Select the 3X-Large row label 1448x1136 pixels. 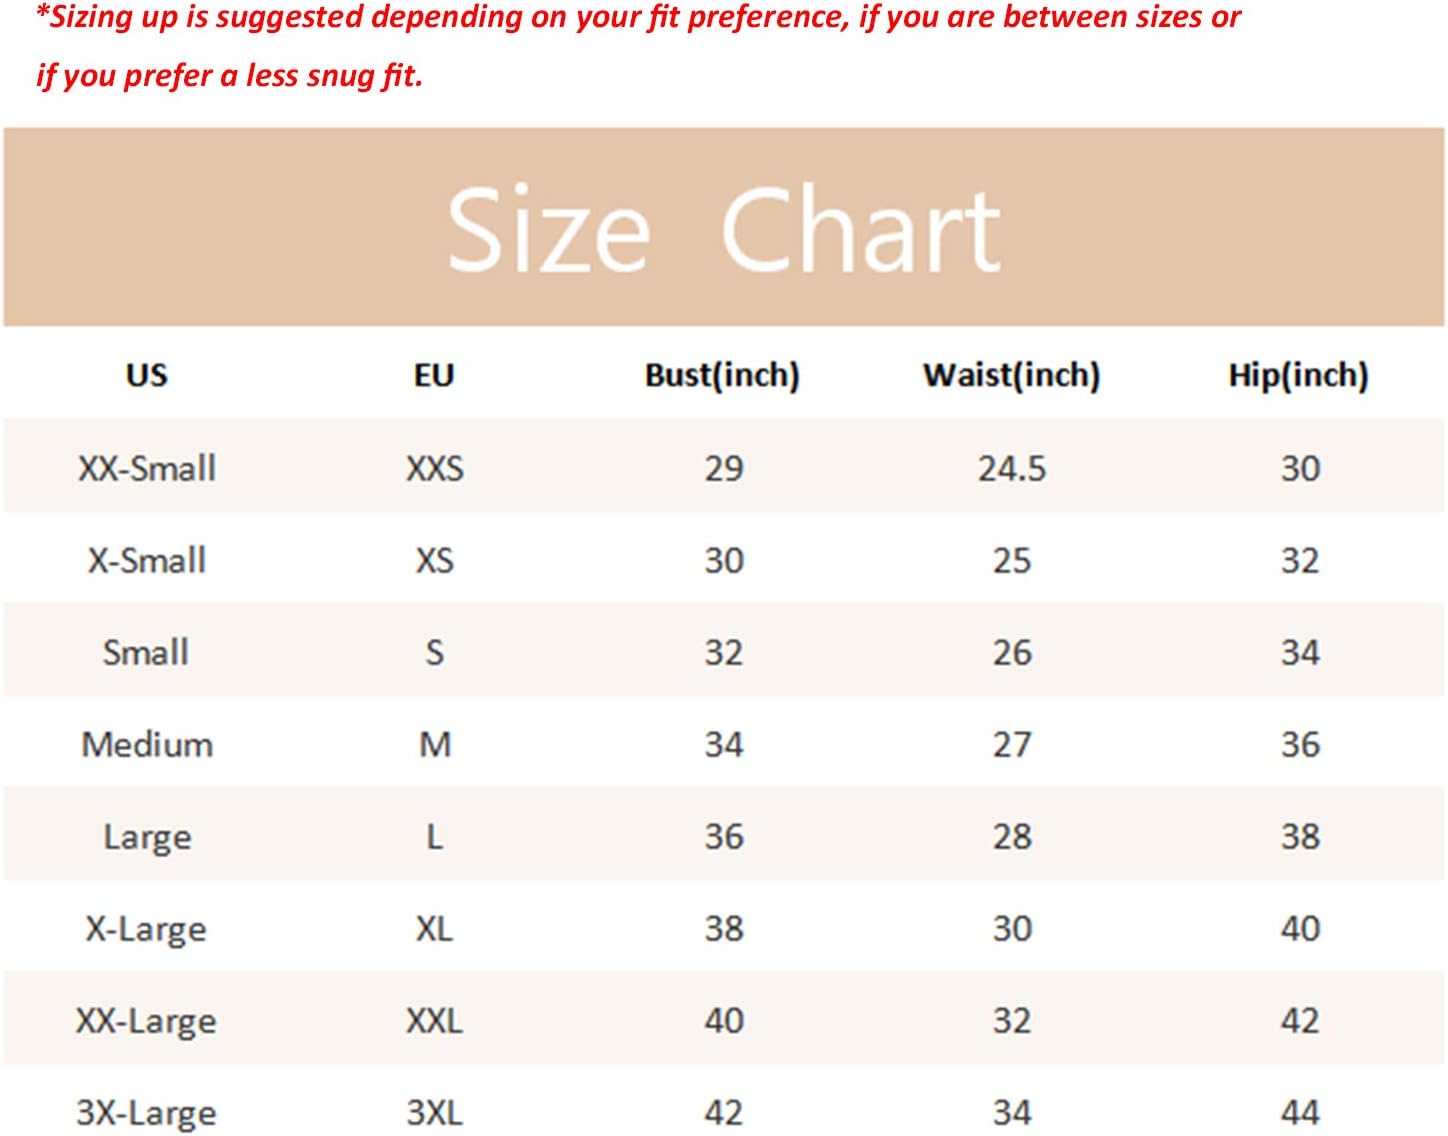click(x=147, y=1113)
